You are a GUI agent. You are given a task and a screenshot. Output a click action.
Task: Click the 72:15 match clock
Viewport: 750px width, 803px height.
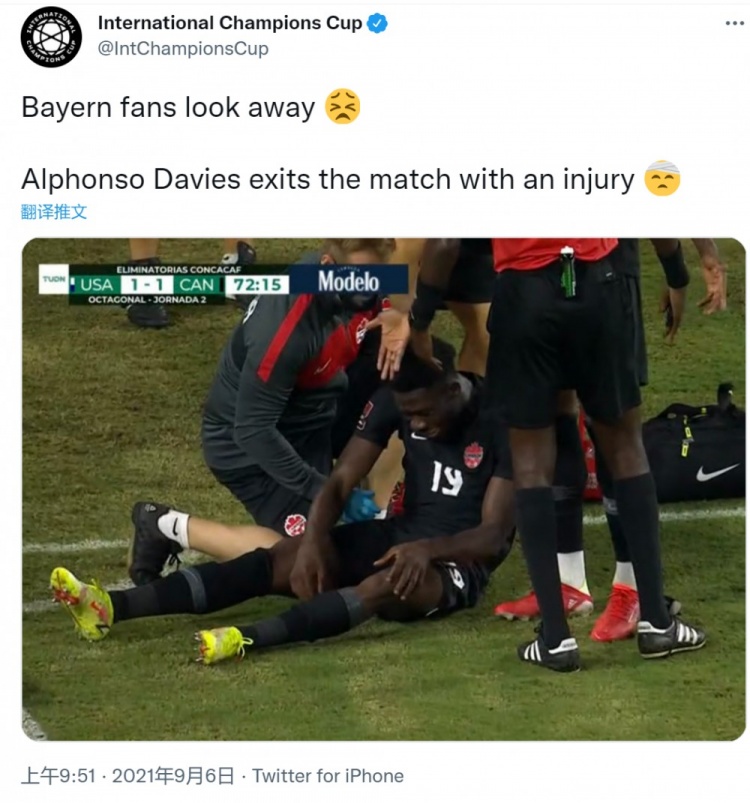tap(258, 284)
